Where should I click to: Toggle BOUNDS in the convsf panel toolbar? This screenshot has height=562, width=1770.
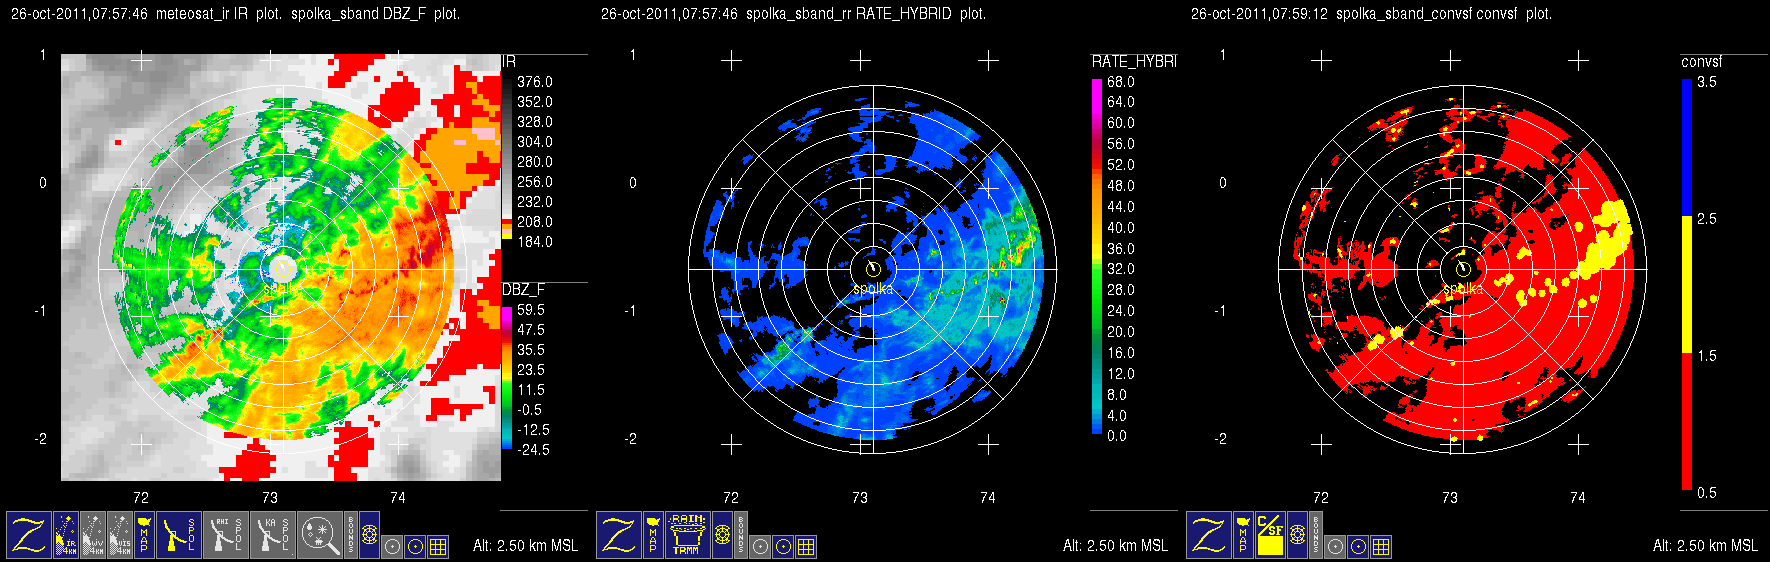[1316, 535]
